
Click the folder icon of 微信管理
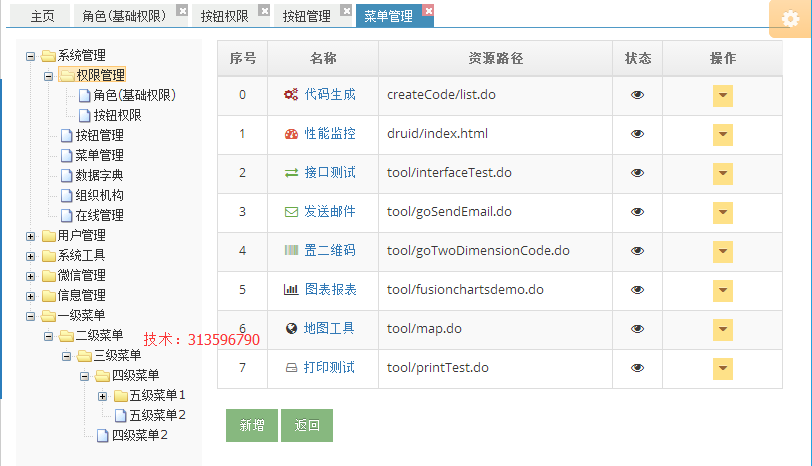tap(49, 275)
